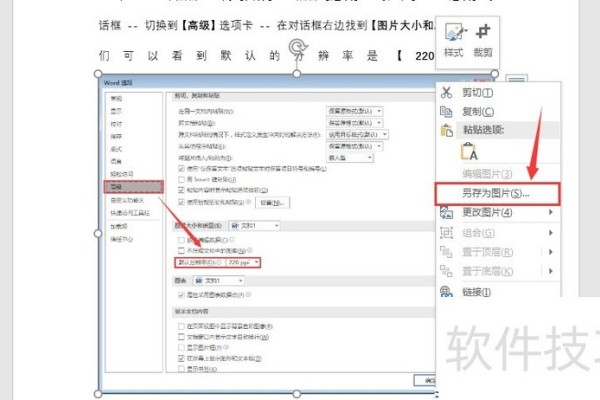Click the picture's bottom-left corner sizing handle
Image resolution: width=600 pixels, height=400 pixels.
pyautogui.click(x=98, y=394)
